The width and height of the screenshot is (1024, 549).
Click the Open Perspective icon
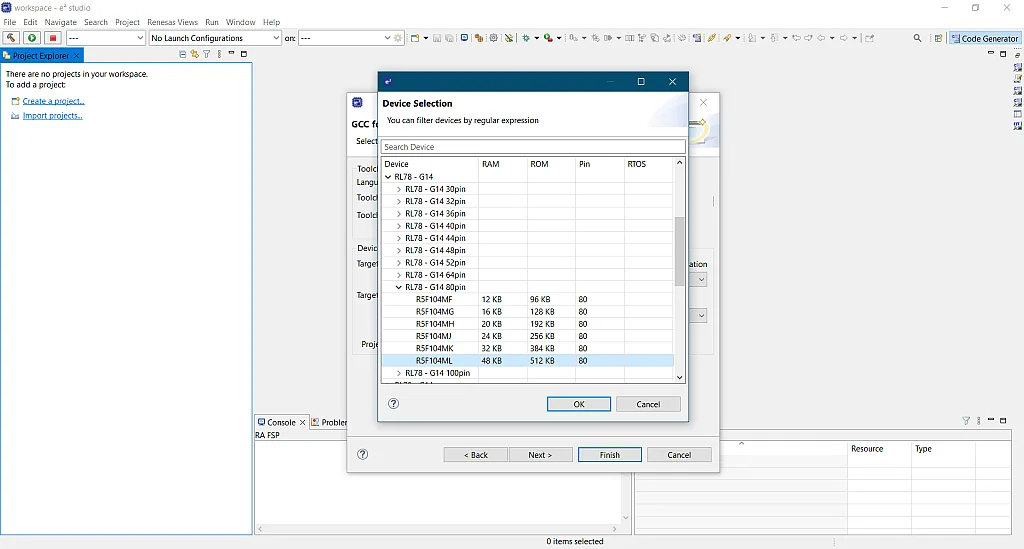(938, 38)
